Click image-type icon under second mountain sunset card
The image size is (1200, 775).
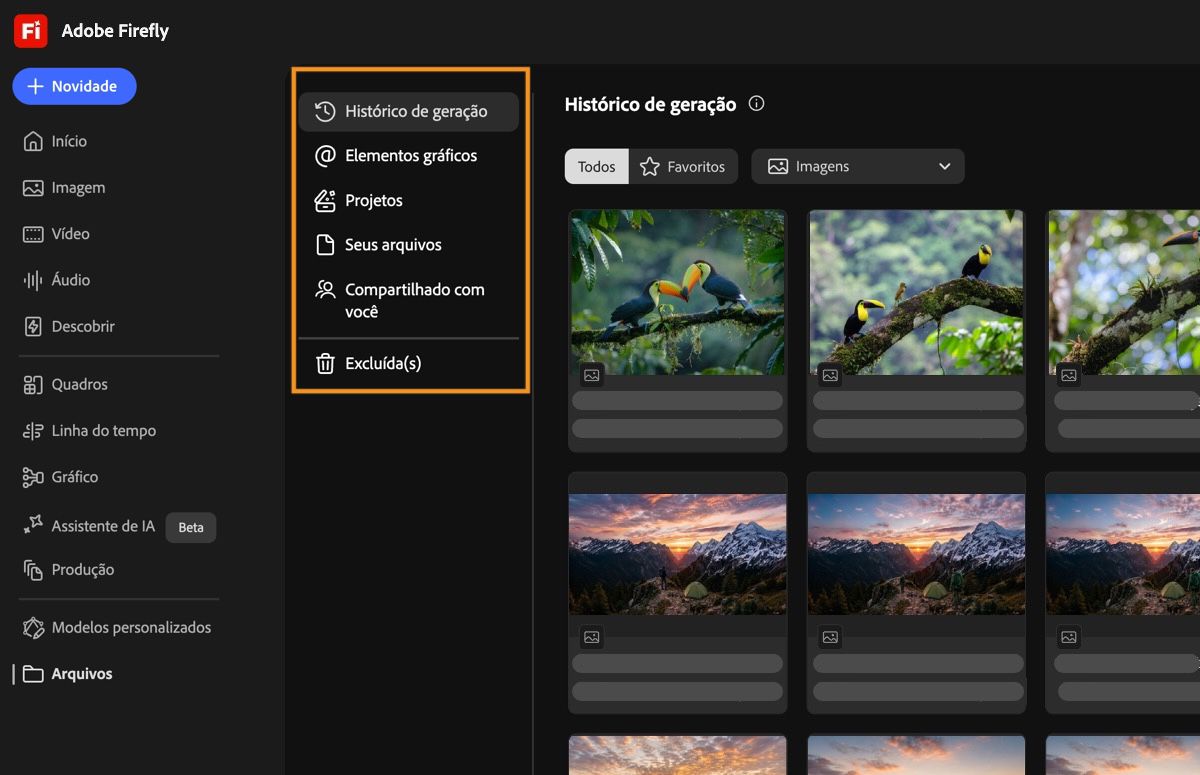click(x=830, y=637)
